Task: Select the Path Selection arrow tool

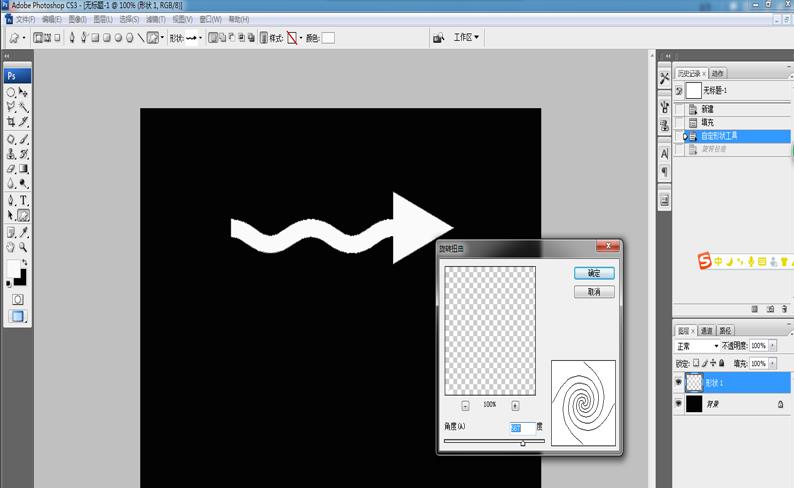Action: click(x=11, y=215)
